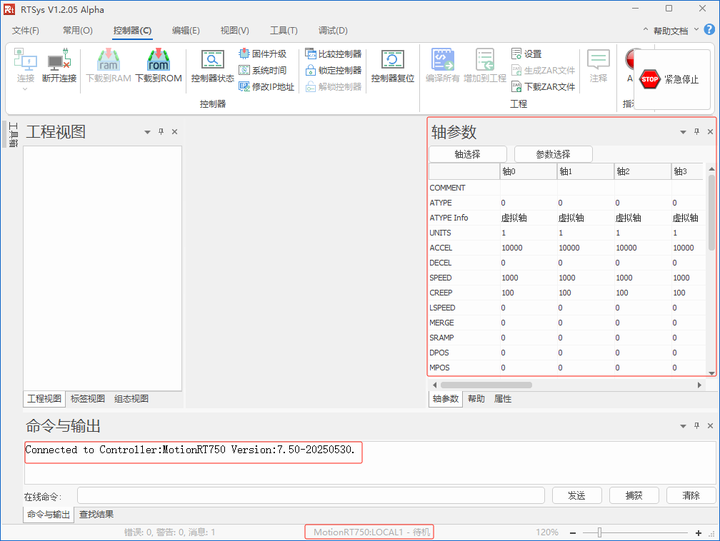Click 增加到工程 add to project icon
The width and height of the screenshot is (720, 541).
tap(484, 66)
